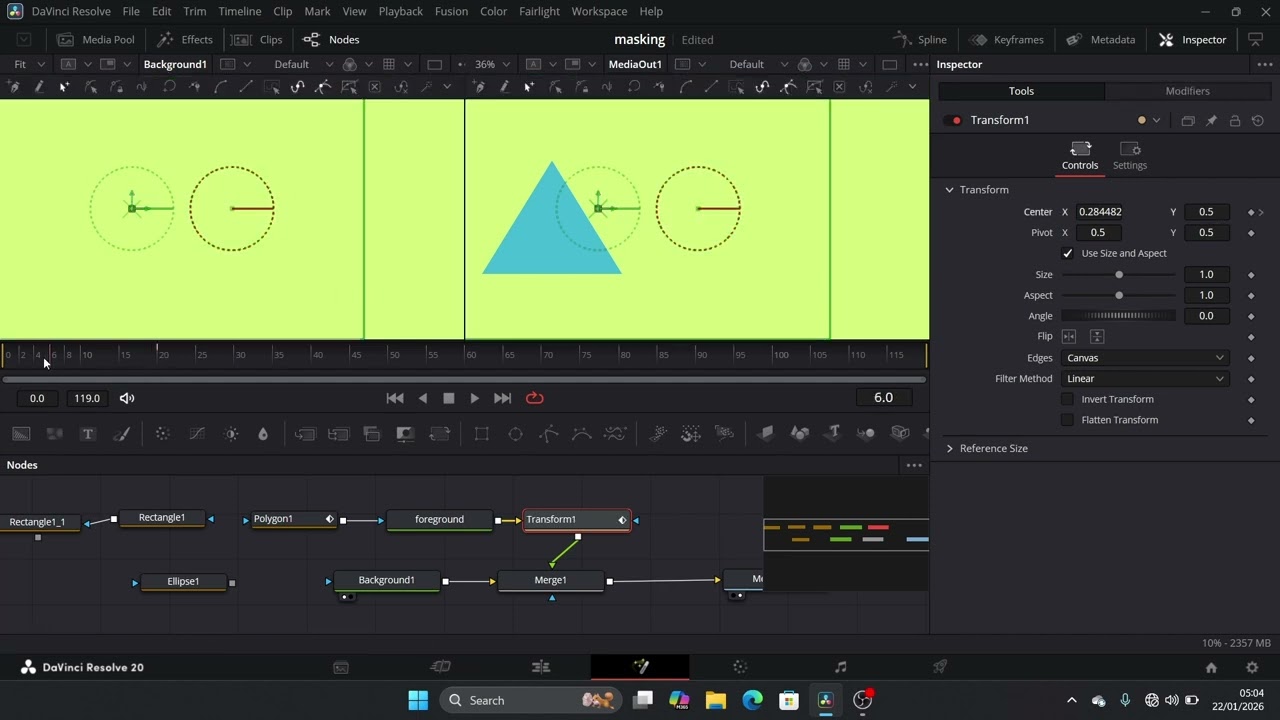
Task: Open Edges dropdown showing Canvas
Action: point(1145,358)
